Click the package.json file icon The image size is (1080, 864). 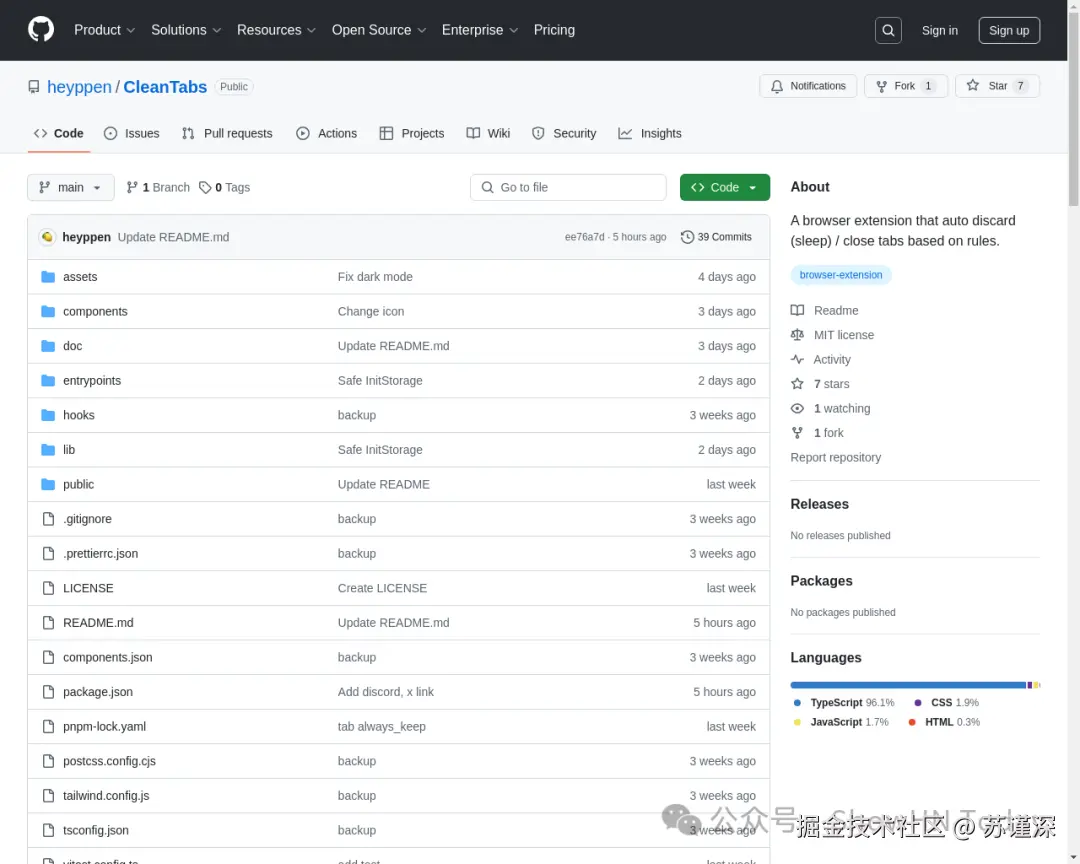pos(48,692)
